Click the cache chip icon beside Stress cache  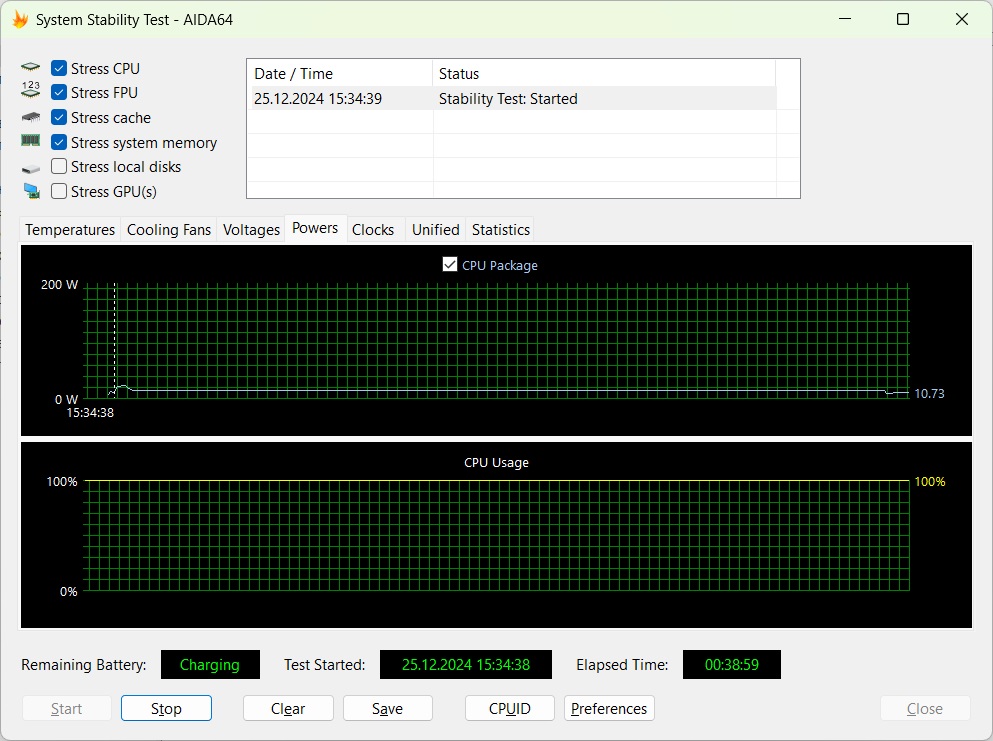pos(30,117)
